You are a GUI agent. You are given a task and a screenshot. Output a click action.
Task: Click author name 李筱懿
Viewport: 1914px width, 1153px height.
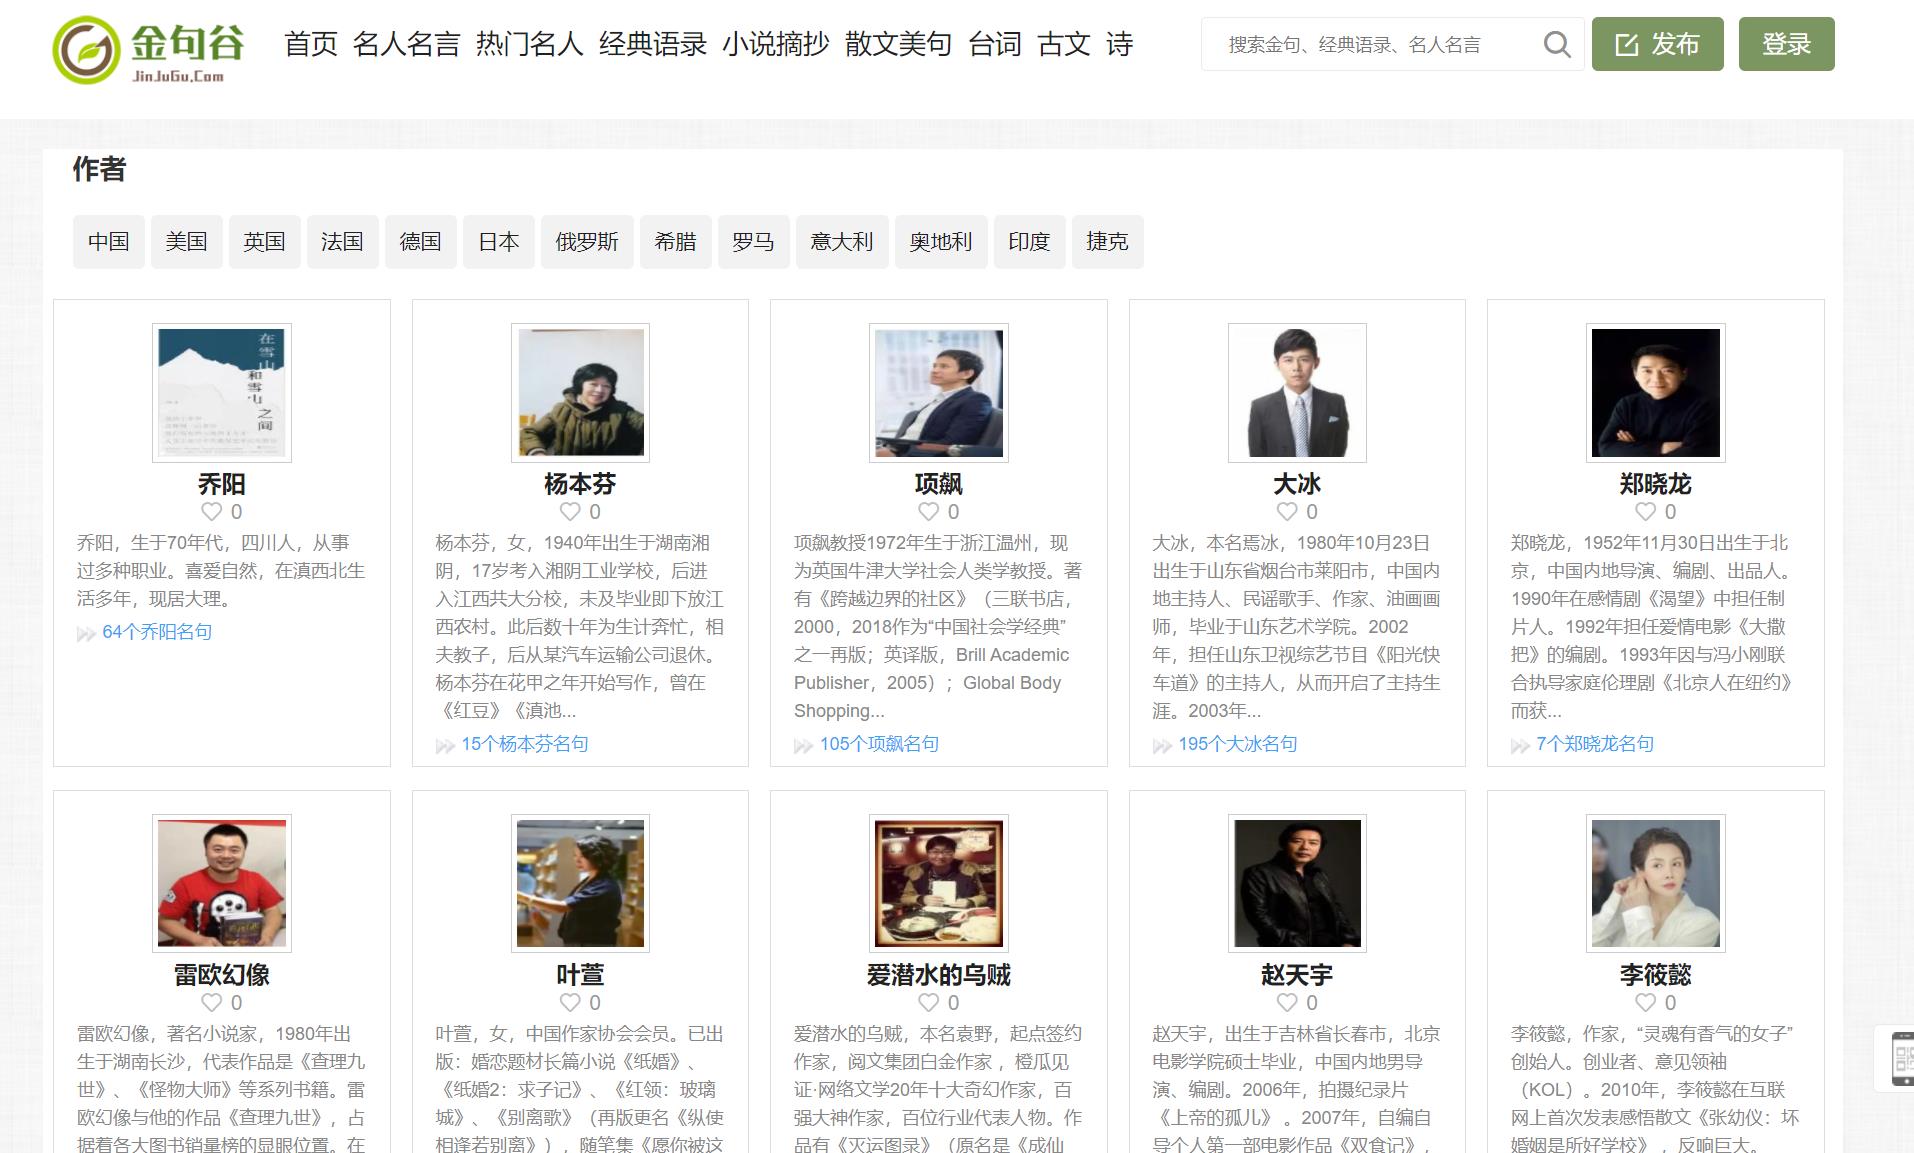(1656, 975)
